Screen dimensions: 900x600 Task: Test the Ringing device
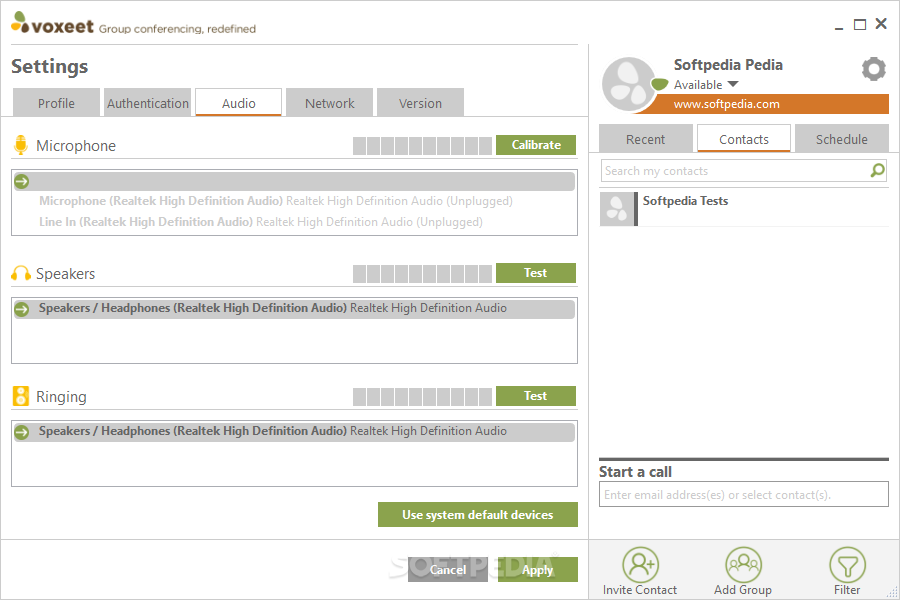(x=536, y=396)
